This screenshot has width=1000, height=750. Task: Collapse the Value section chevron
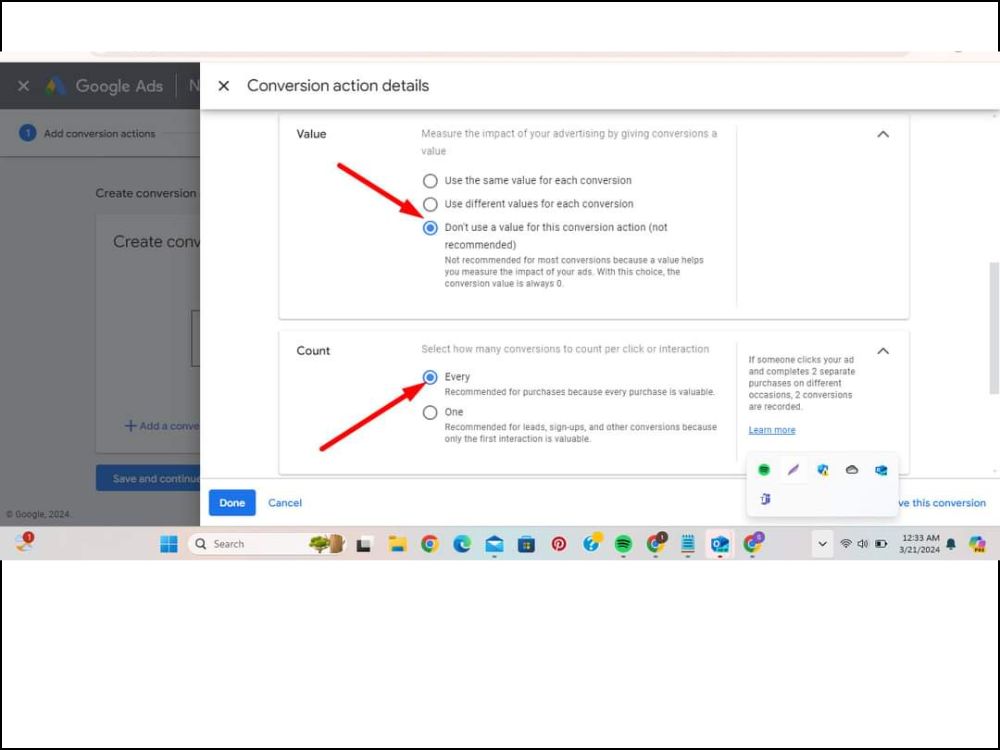pyautogui.click(x=883, y=134)
